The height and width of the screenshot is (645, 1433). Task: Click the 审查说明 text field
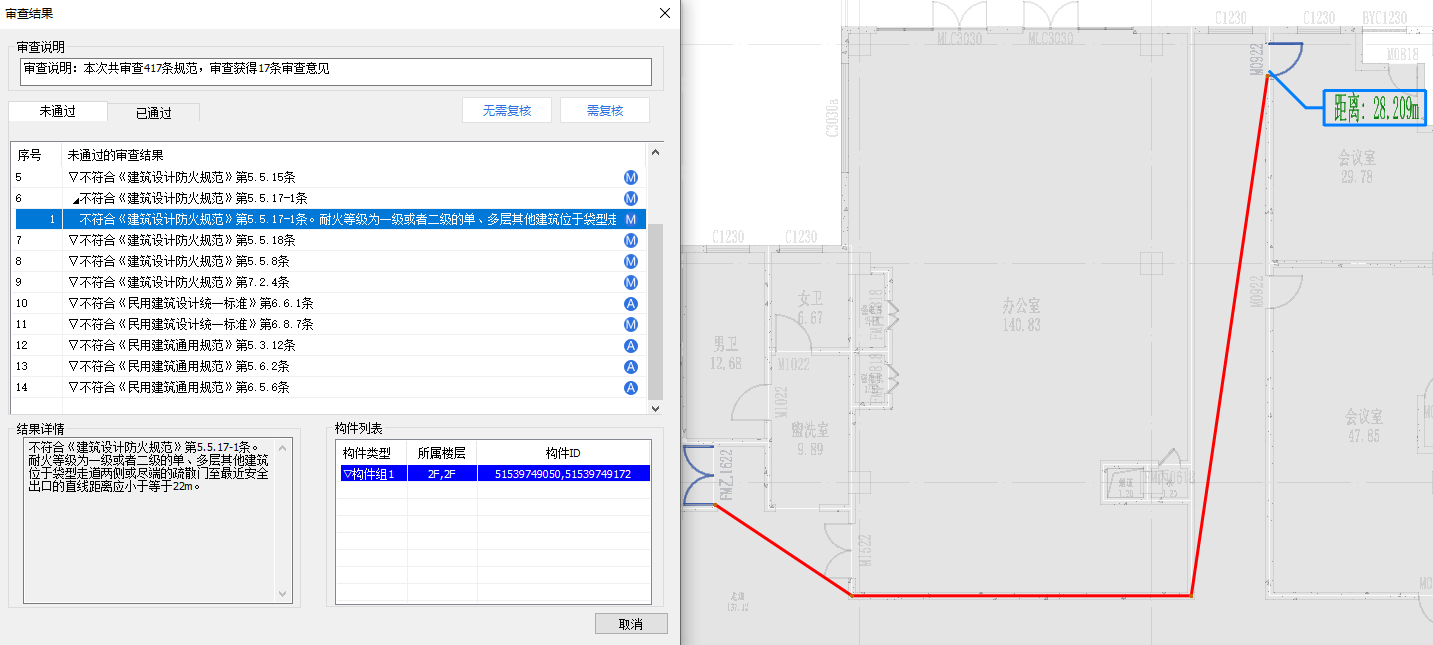point(335,71)
